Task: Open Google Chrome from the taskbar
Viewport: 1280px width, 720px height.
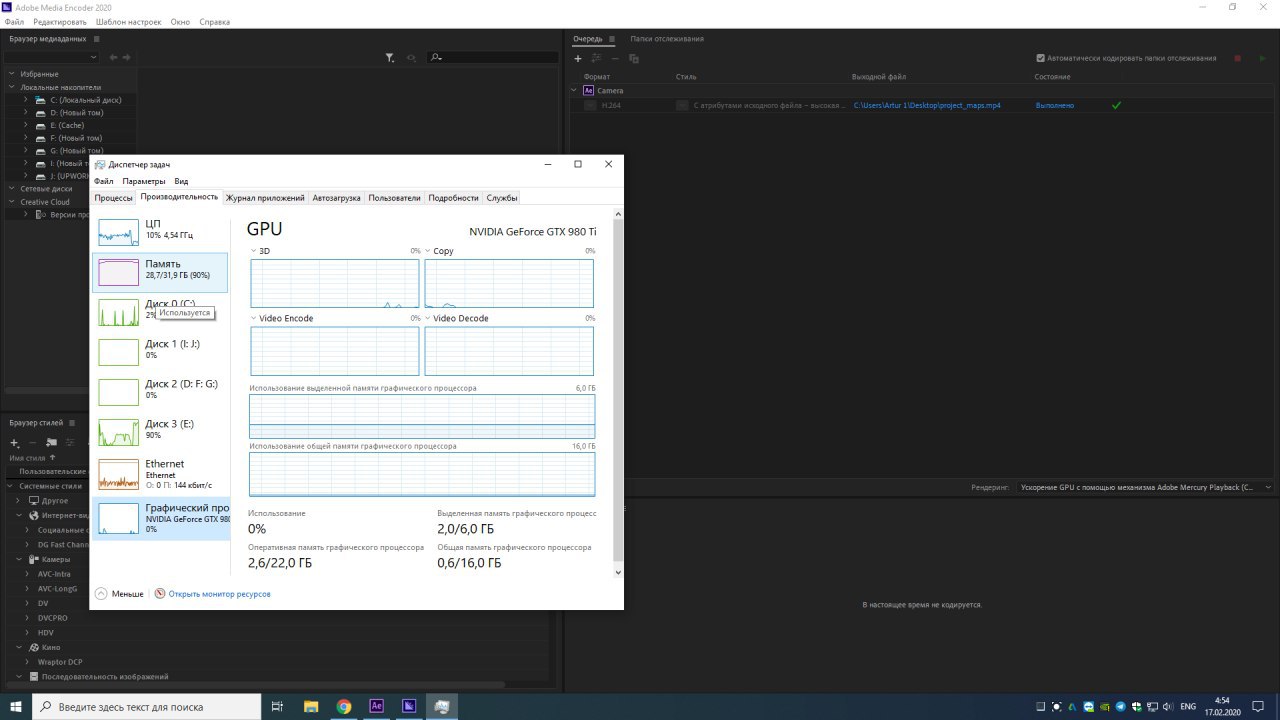Action: coord(344,706)
